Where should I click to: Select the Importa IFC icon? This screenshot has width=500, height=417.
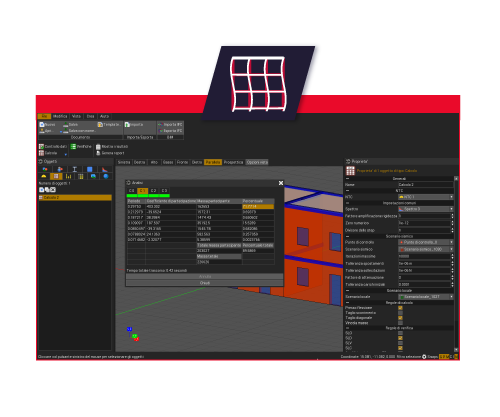click(161, 124)
